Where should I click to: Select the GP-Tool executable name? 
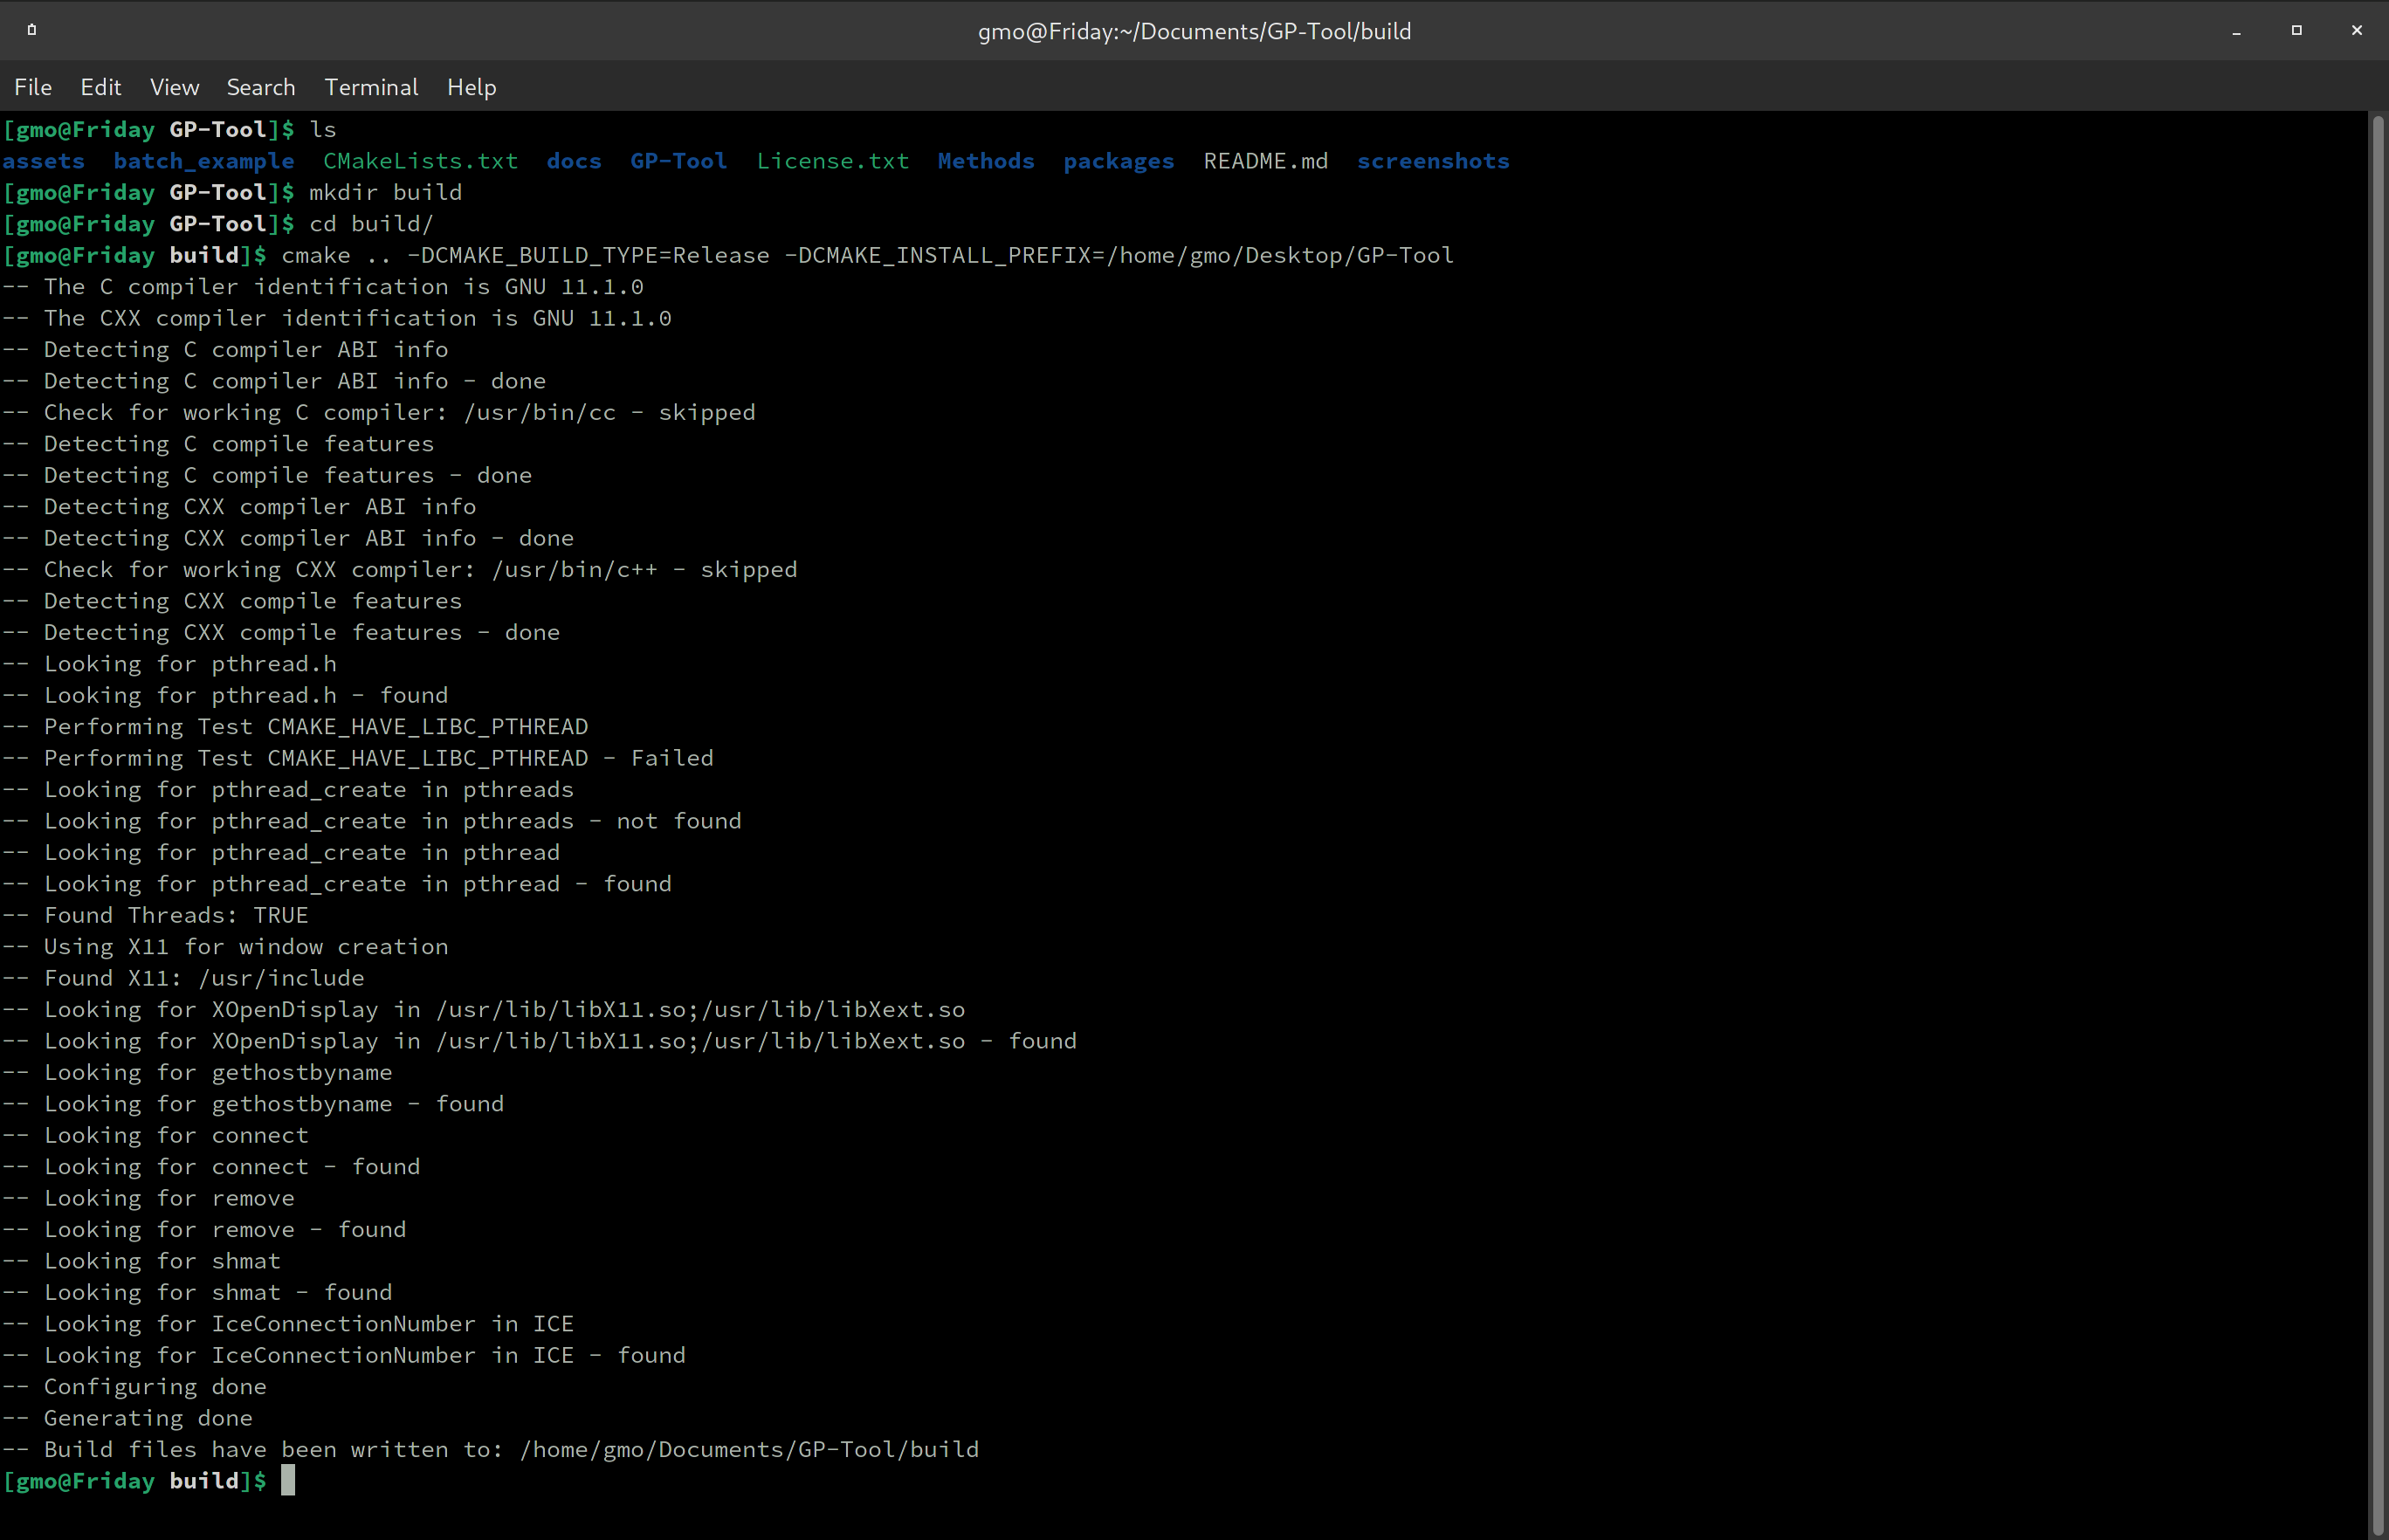[678, 160]
